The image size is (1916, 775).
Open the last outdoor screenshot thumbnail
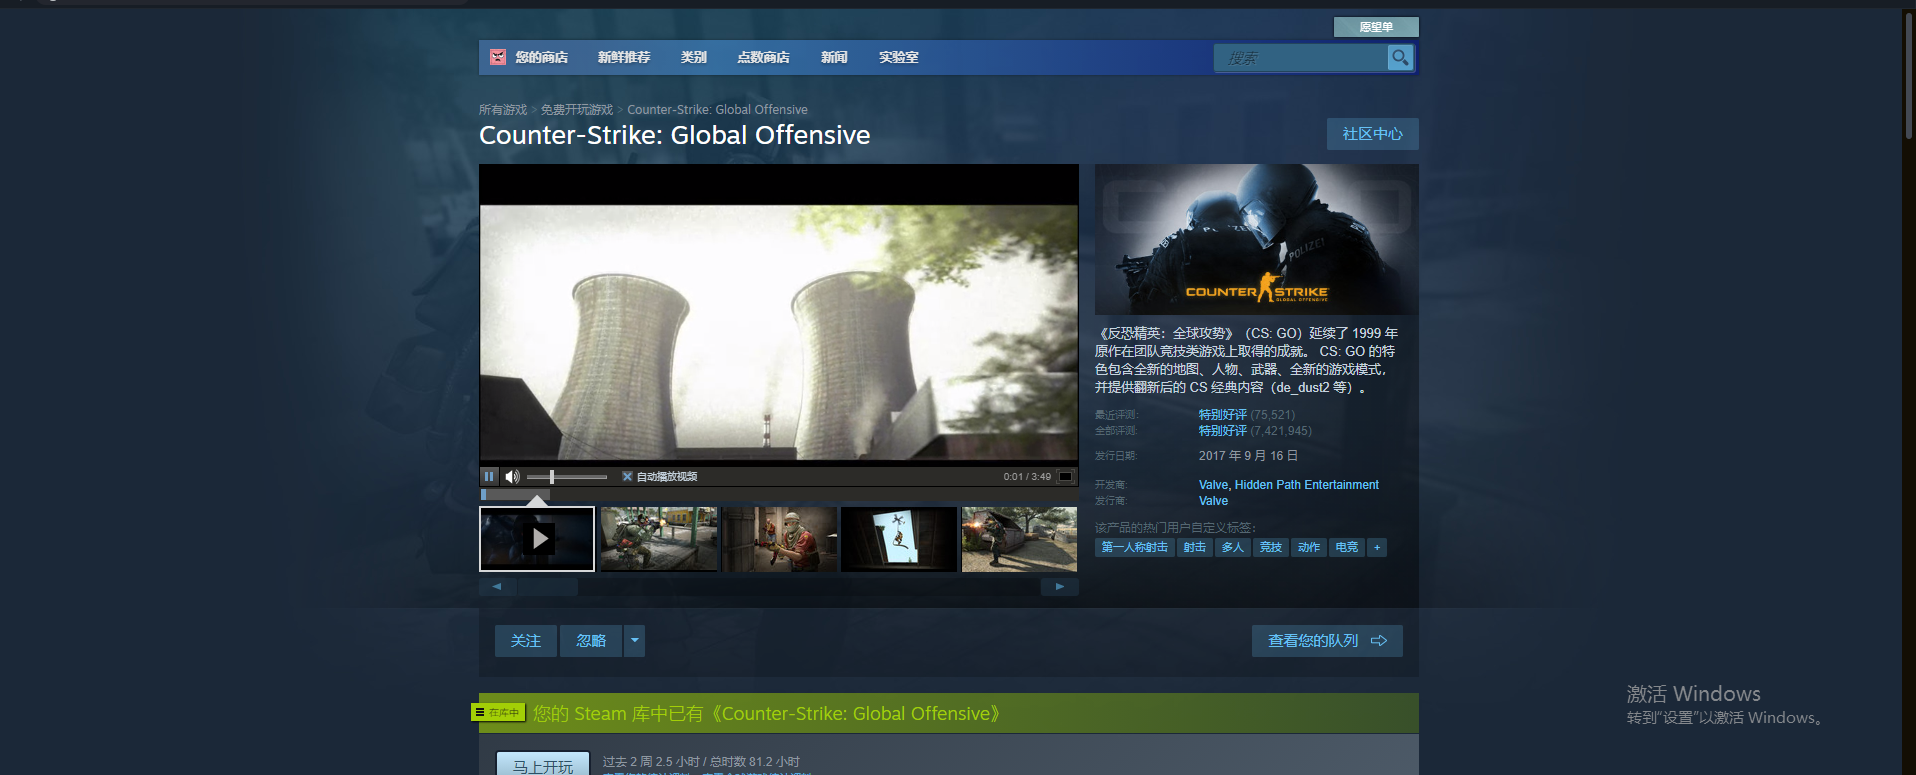(x=1019, y=539)
